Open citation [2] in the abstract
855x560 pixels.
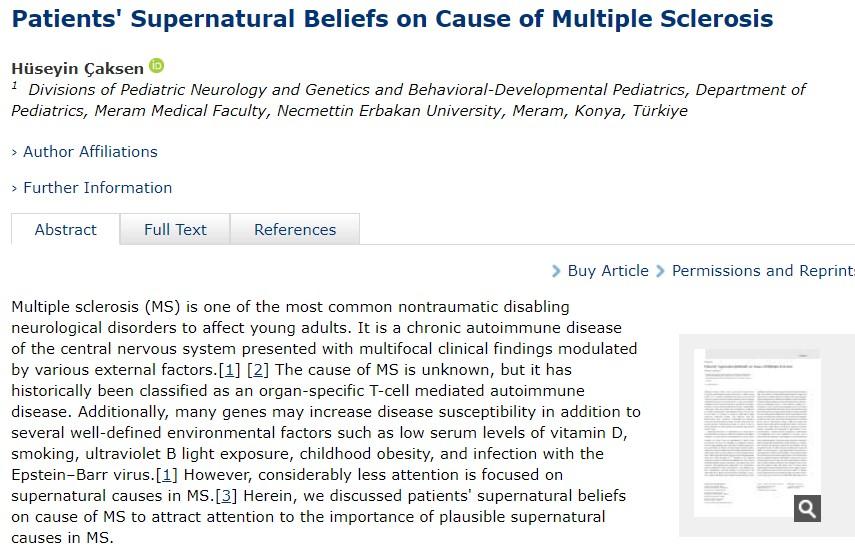pyautogui.click(x=259, y=371)
